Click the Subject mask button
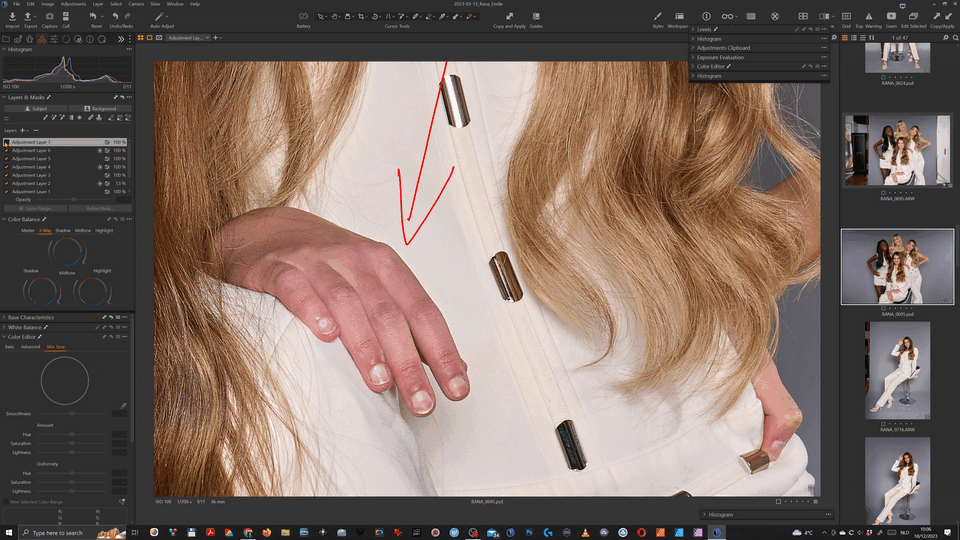The height and width of the screenshot is (540, 960). point(36,108)
